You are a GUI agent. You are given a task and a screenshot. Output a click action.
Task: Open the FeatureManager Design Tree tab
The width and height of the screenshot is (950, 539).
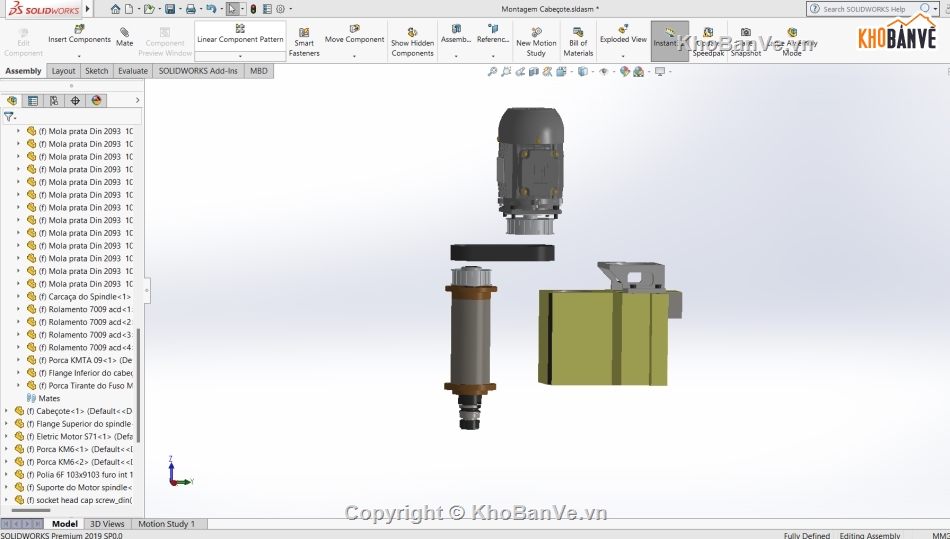click(12, 101)
